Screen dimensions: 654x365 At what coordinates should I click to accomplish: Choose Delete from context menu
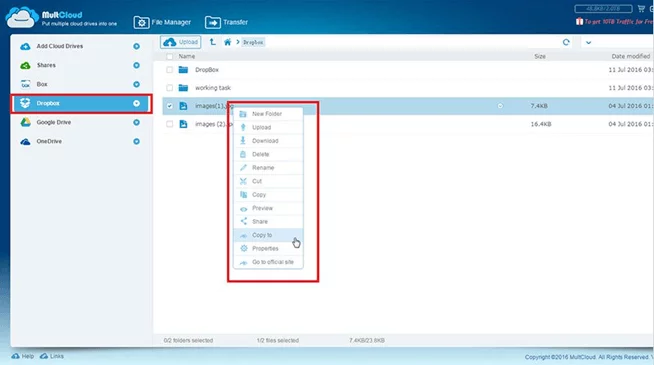coord(268,154)
